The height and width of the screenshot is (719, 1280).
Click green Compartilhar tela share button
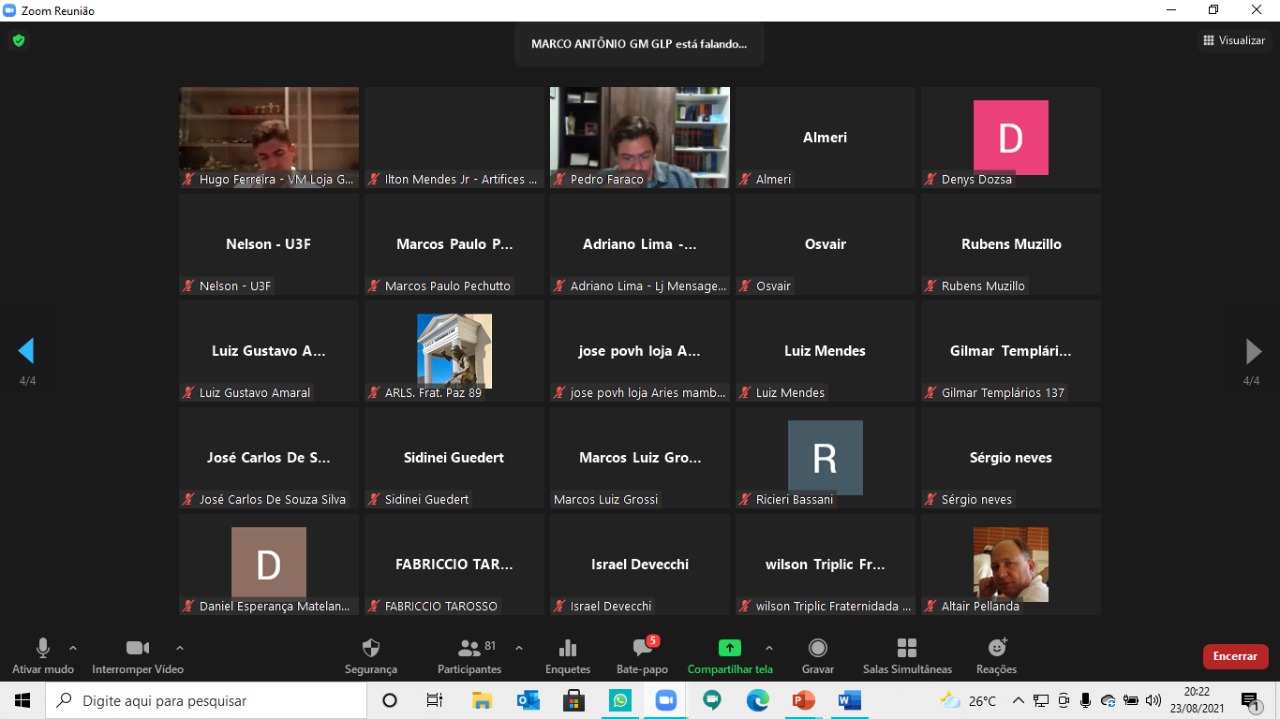[x=730, y=655]
